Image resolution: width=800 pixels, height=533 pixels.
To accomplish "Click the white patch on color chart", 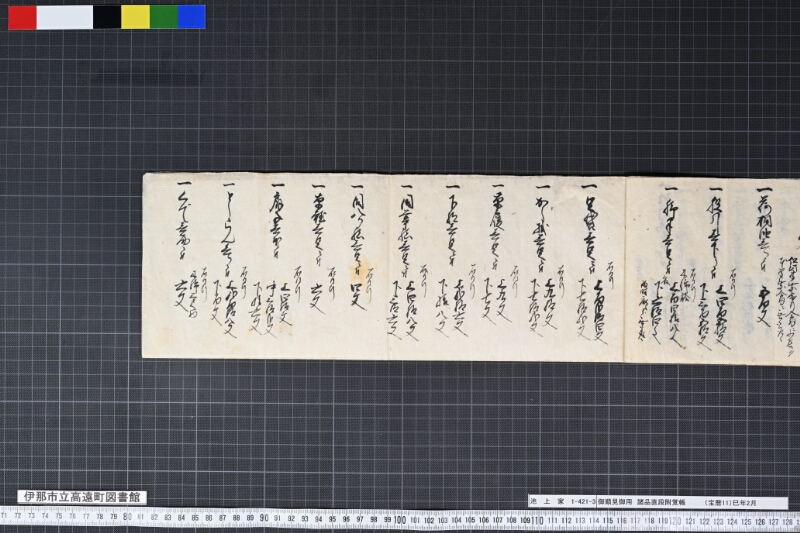I will 65,17.
